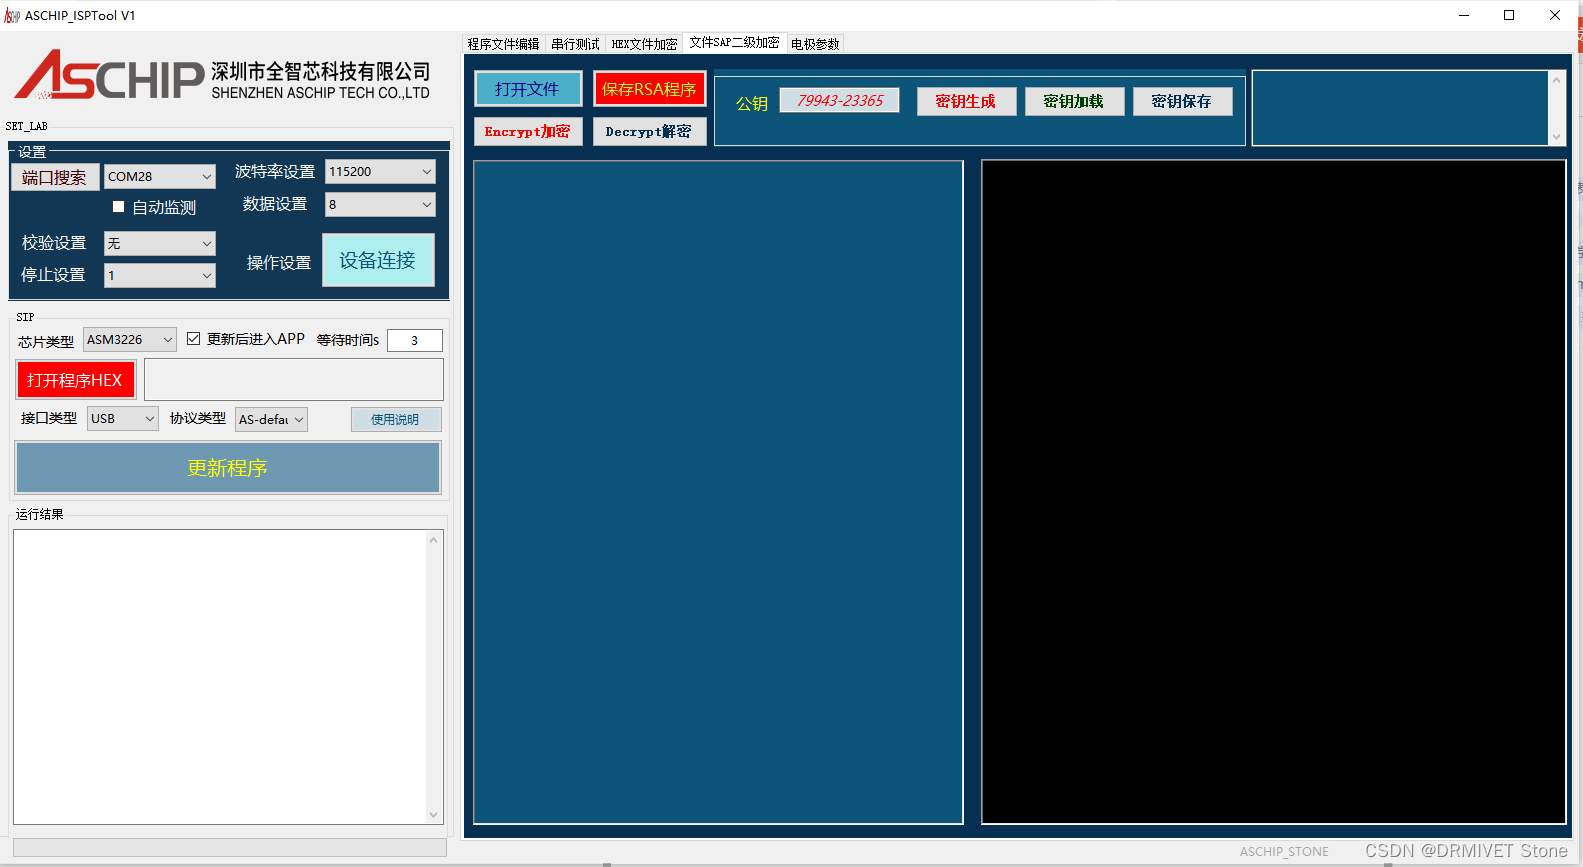
Task: Click the 设备连接 button
Action: (x=378, y=260)
